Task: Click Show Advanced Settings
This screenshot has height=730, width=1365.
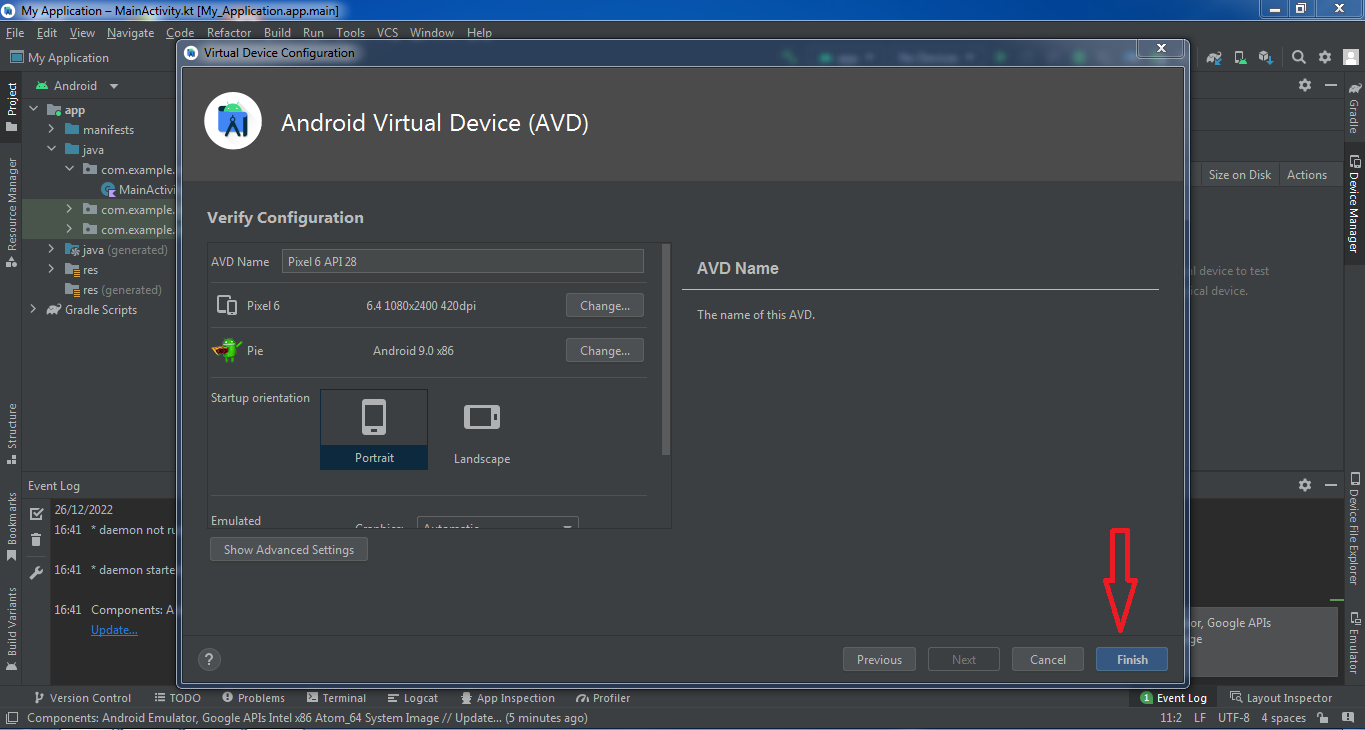Action: [x=289, y=549]
